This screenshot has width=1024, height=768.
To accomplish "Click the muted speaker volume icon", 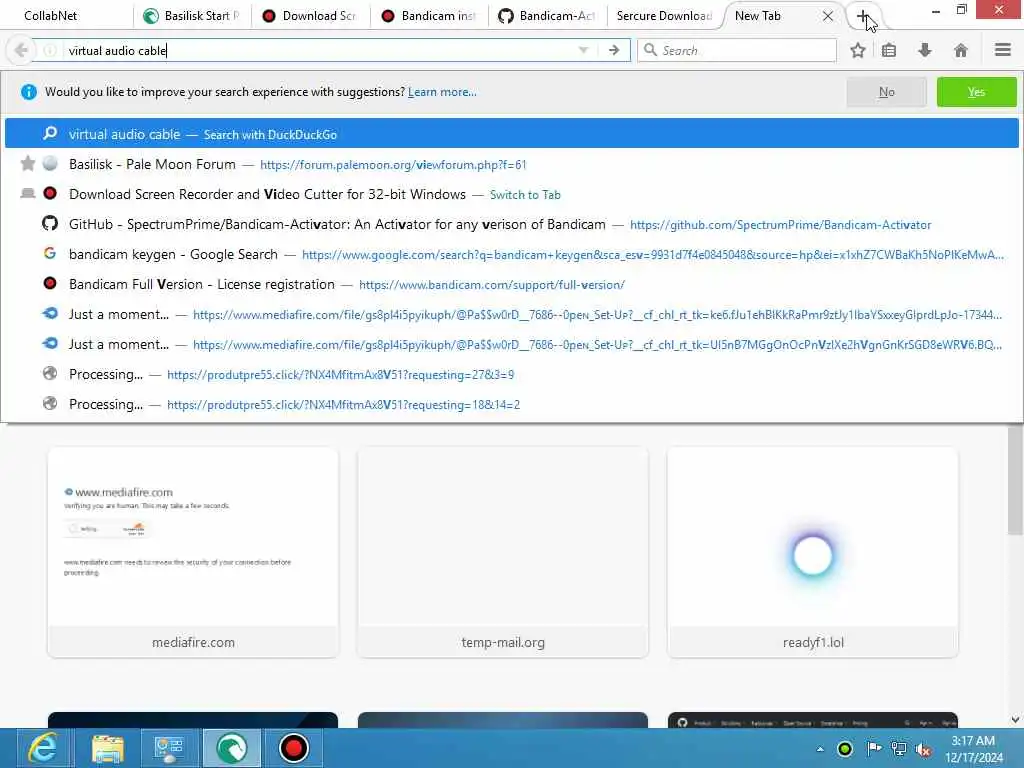I will pyautogui.click(x=923, y=750).
